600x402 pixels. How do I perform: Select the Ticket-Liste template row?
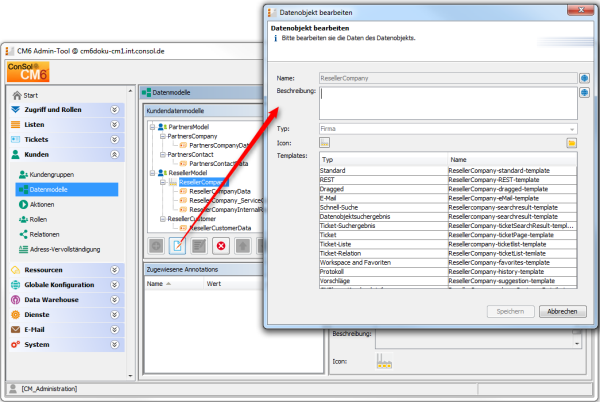click(448, 244)
